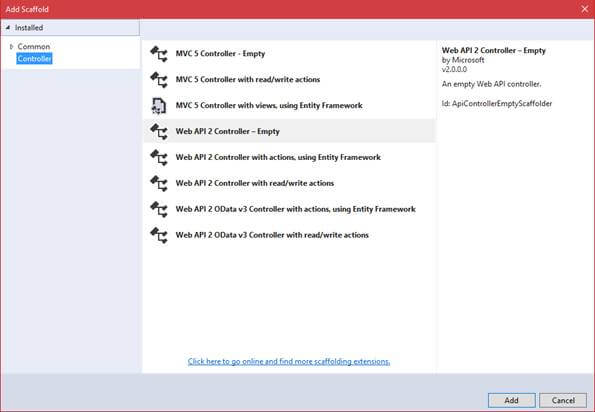Select Web API 2 OData v3 Controller with actions, using Entity Framework
Screen dimensions: 595x412
click(290, 209)
